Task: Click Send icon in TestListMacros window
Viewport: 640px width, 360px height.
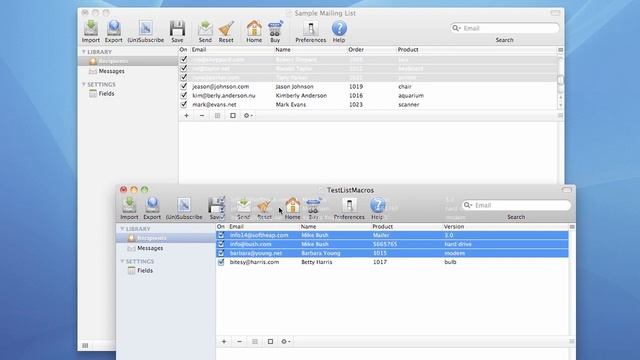Action: coord(243,205)
